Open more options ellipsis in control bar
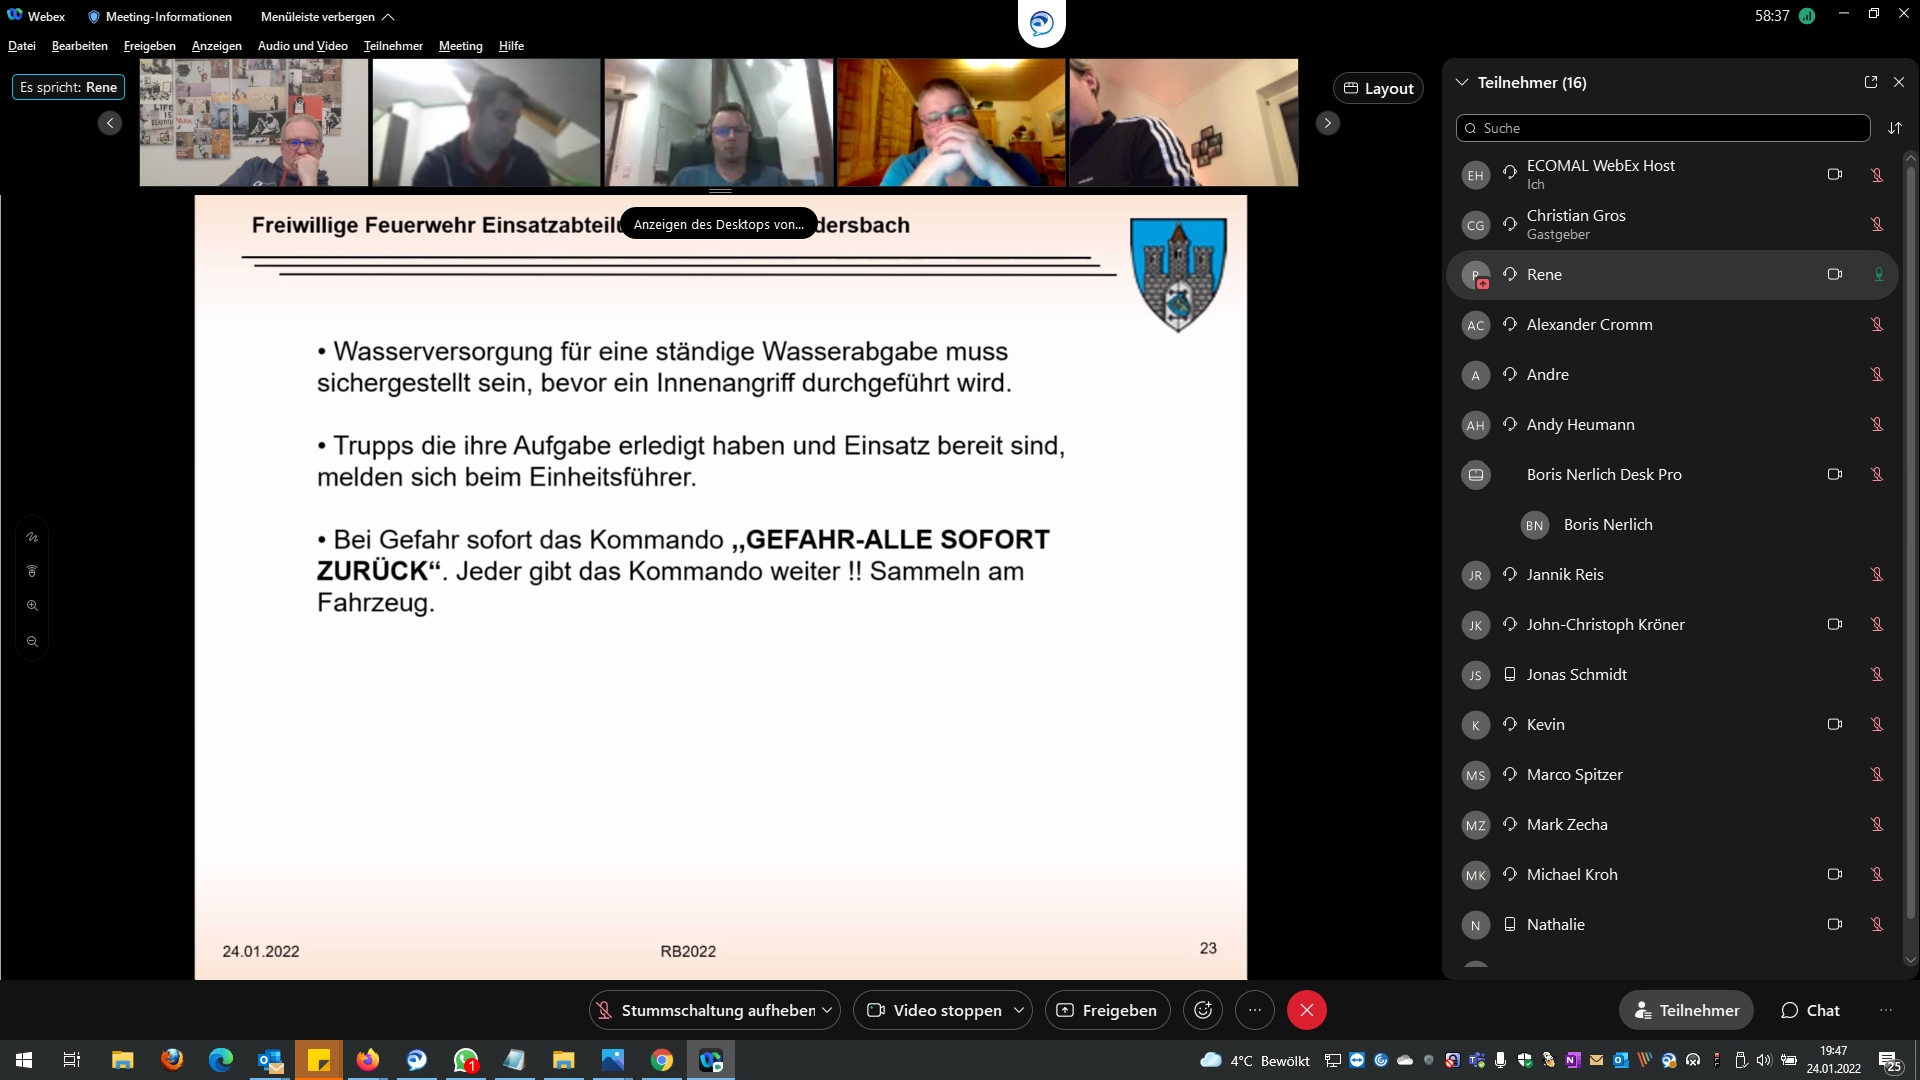The image size is (1920, 1080). coord(1255,1010)
